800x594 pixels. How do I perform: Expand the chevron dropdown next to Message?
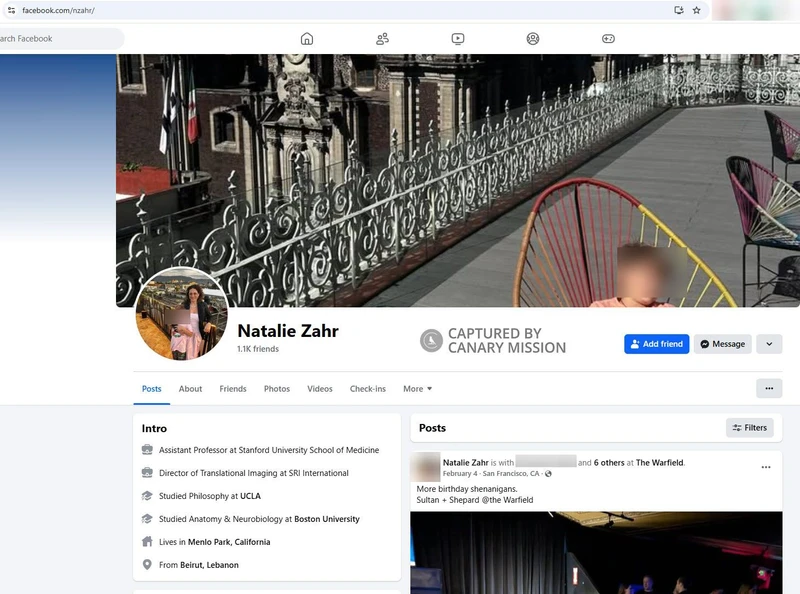point(768,344)
